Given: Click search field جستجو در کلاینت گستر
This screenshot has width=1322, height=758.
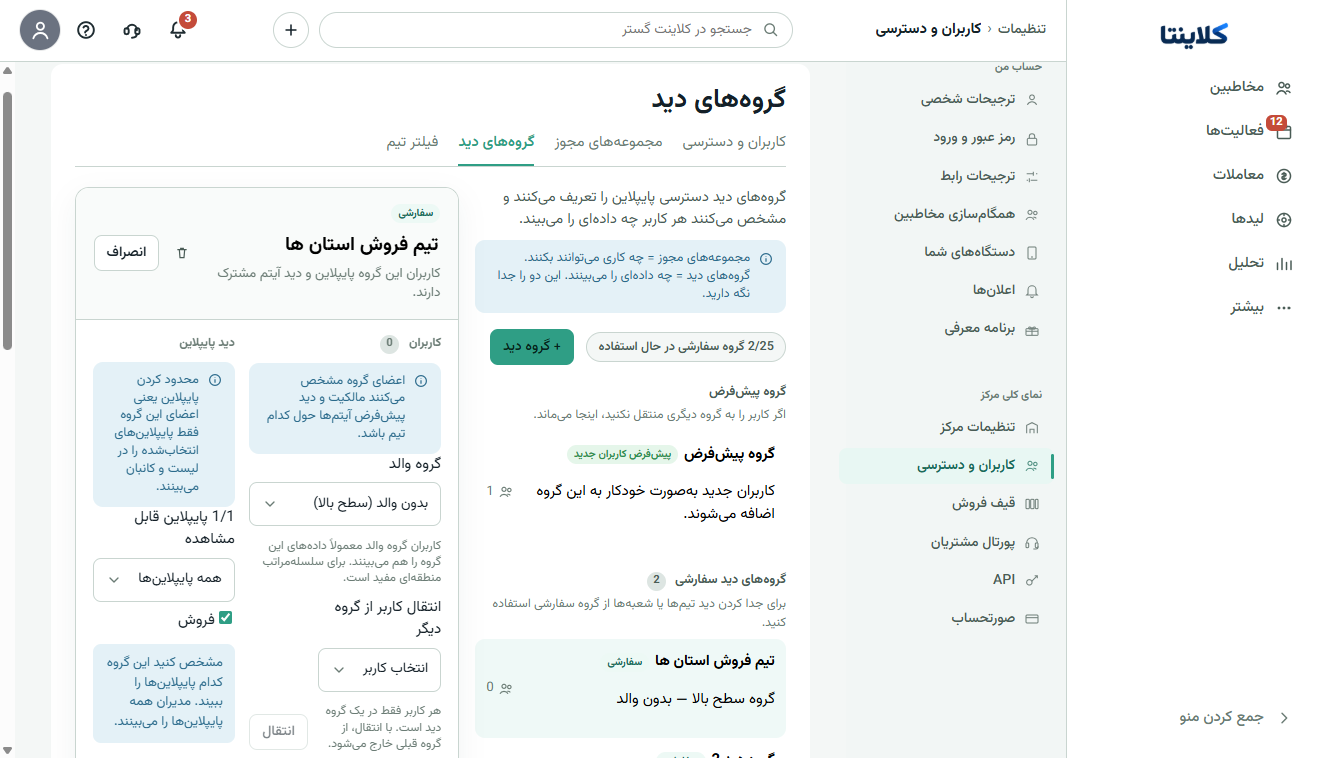Looking at the screenshot, I should [x=556, y=30].
